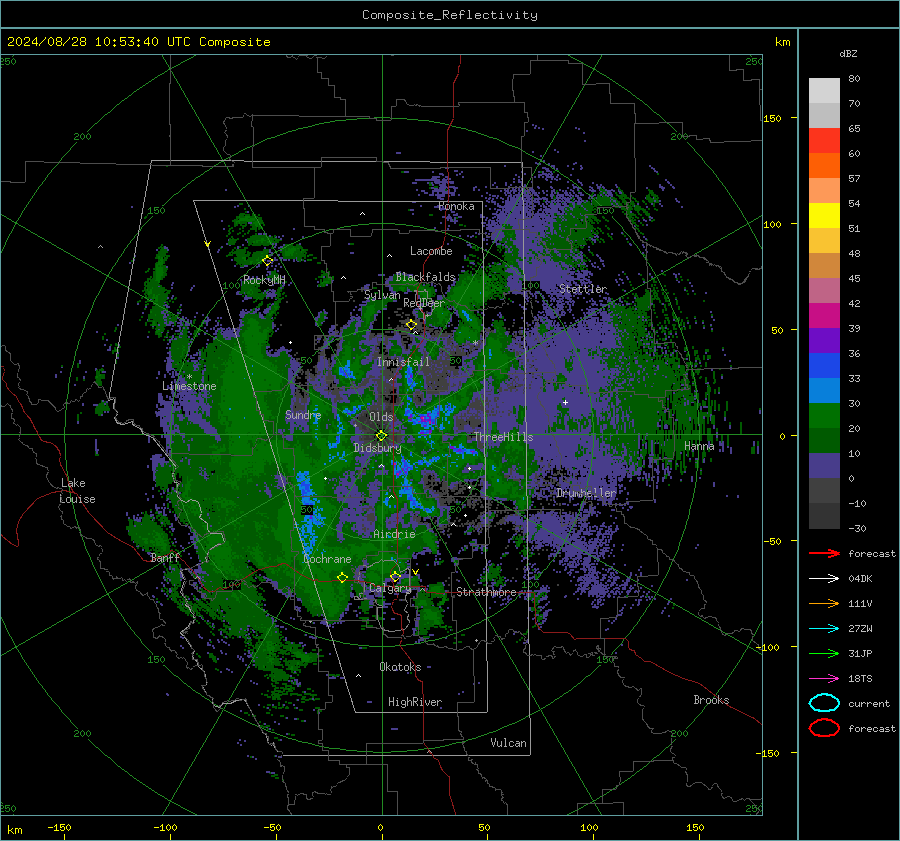Click the ThreeHills town label
The width and height of the screenshot is (900, 841).
(503, 437)
